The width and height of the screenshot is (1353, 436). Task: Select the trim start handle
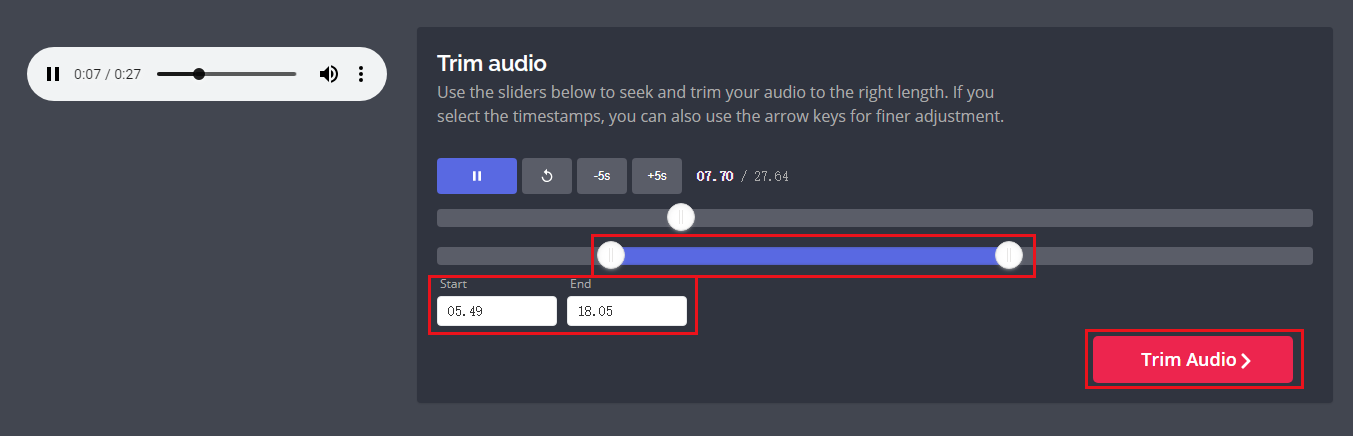tap(611, 256)
